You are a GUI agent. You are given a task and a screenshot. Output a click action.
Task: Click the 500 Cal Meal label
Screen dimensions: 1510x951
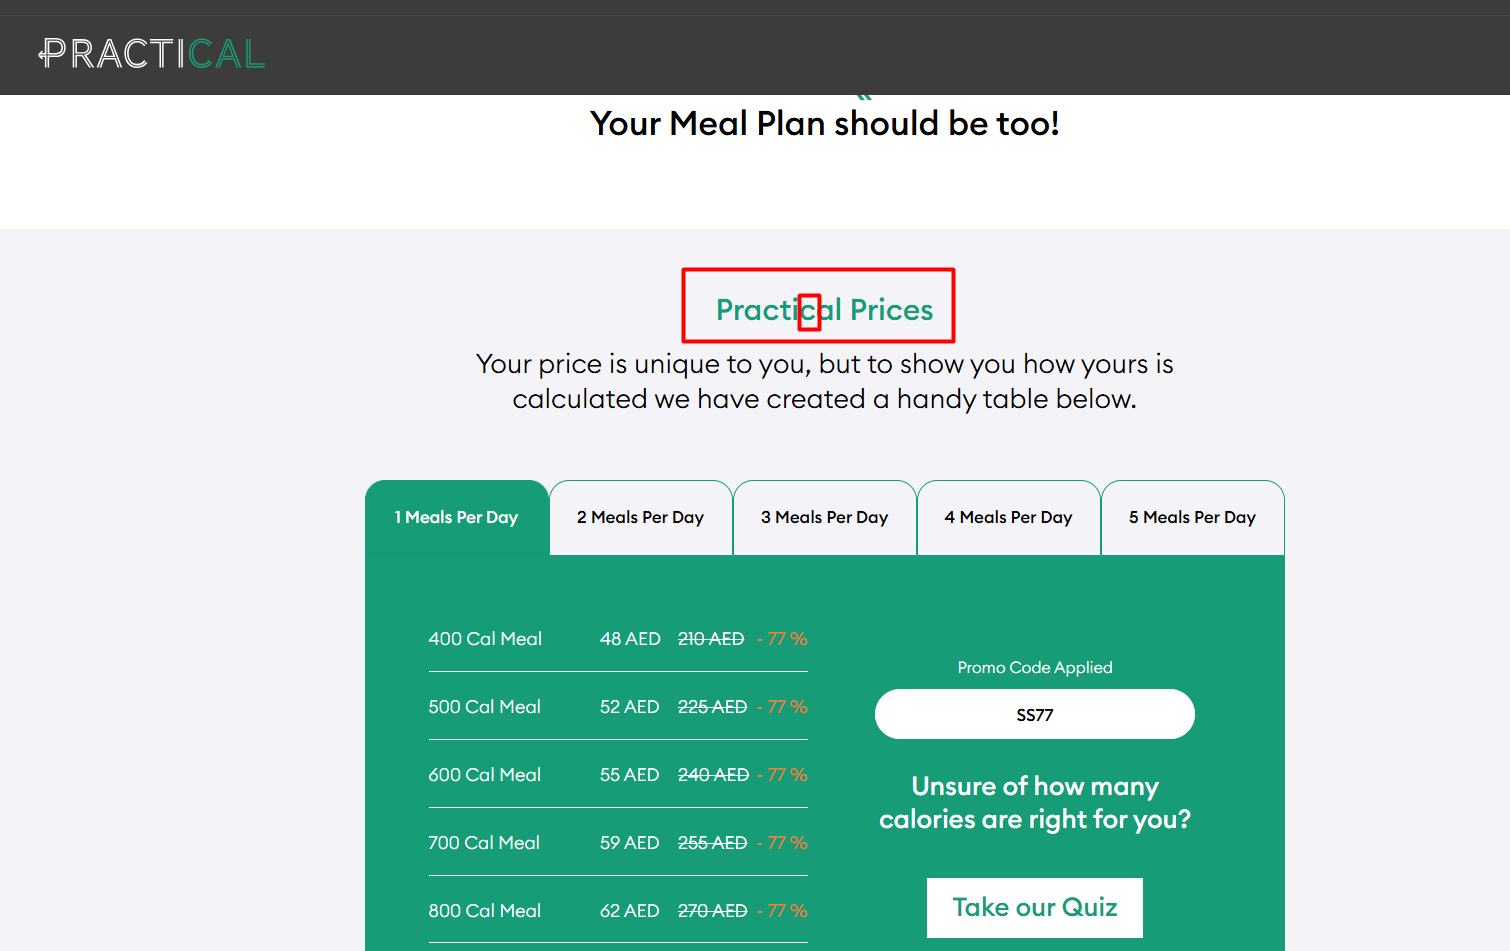pos(485,707)
